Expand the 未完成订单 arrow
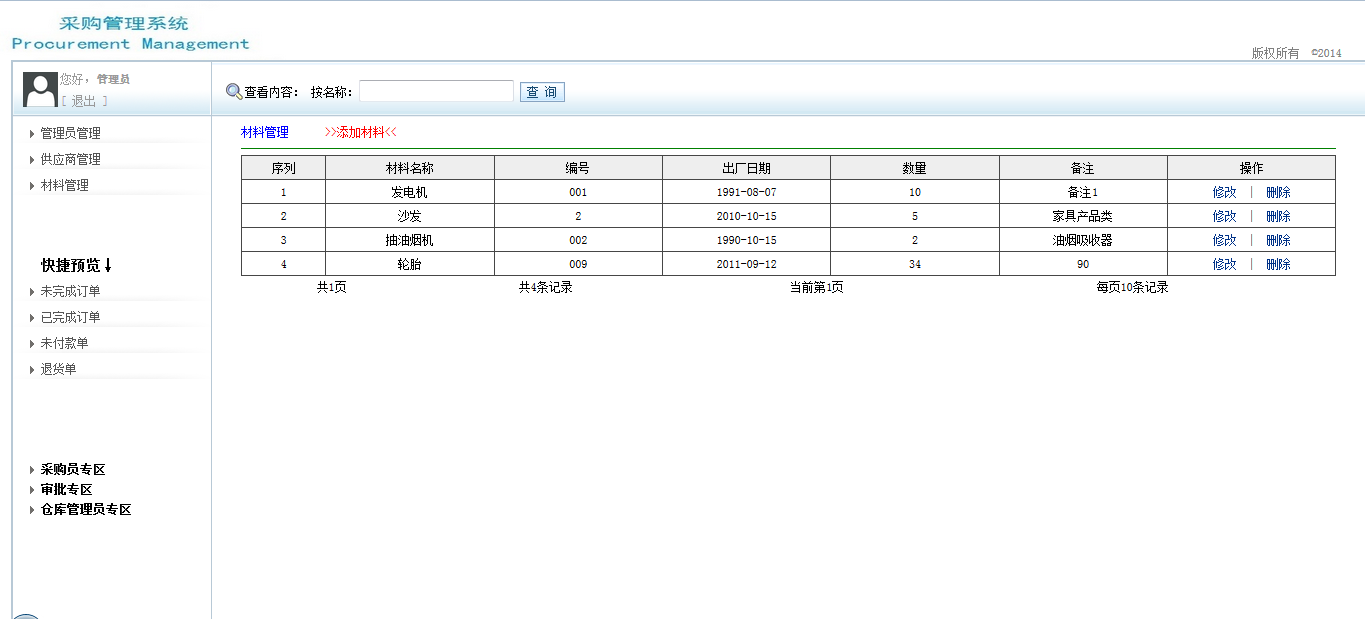 coord(32,292)
